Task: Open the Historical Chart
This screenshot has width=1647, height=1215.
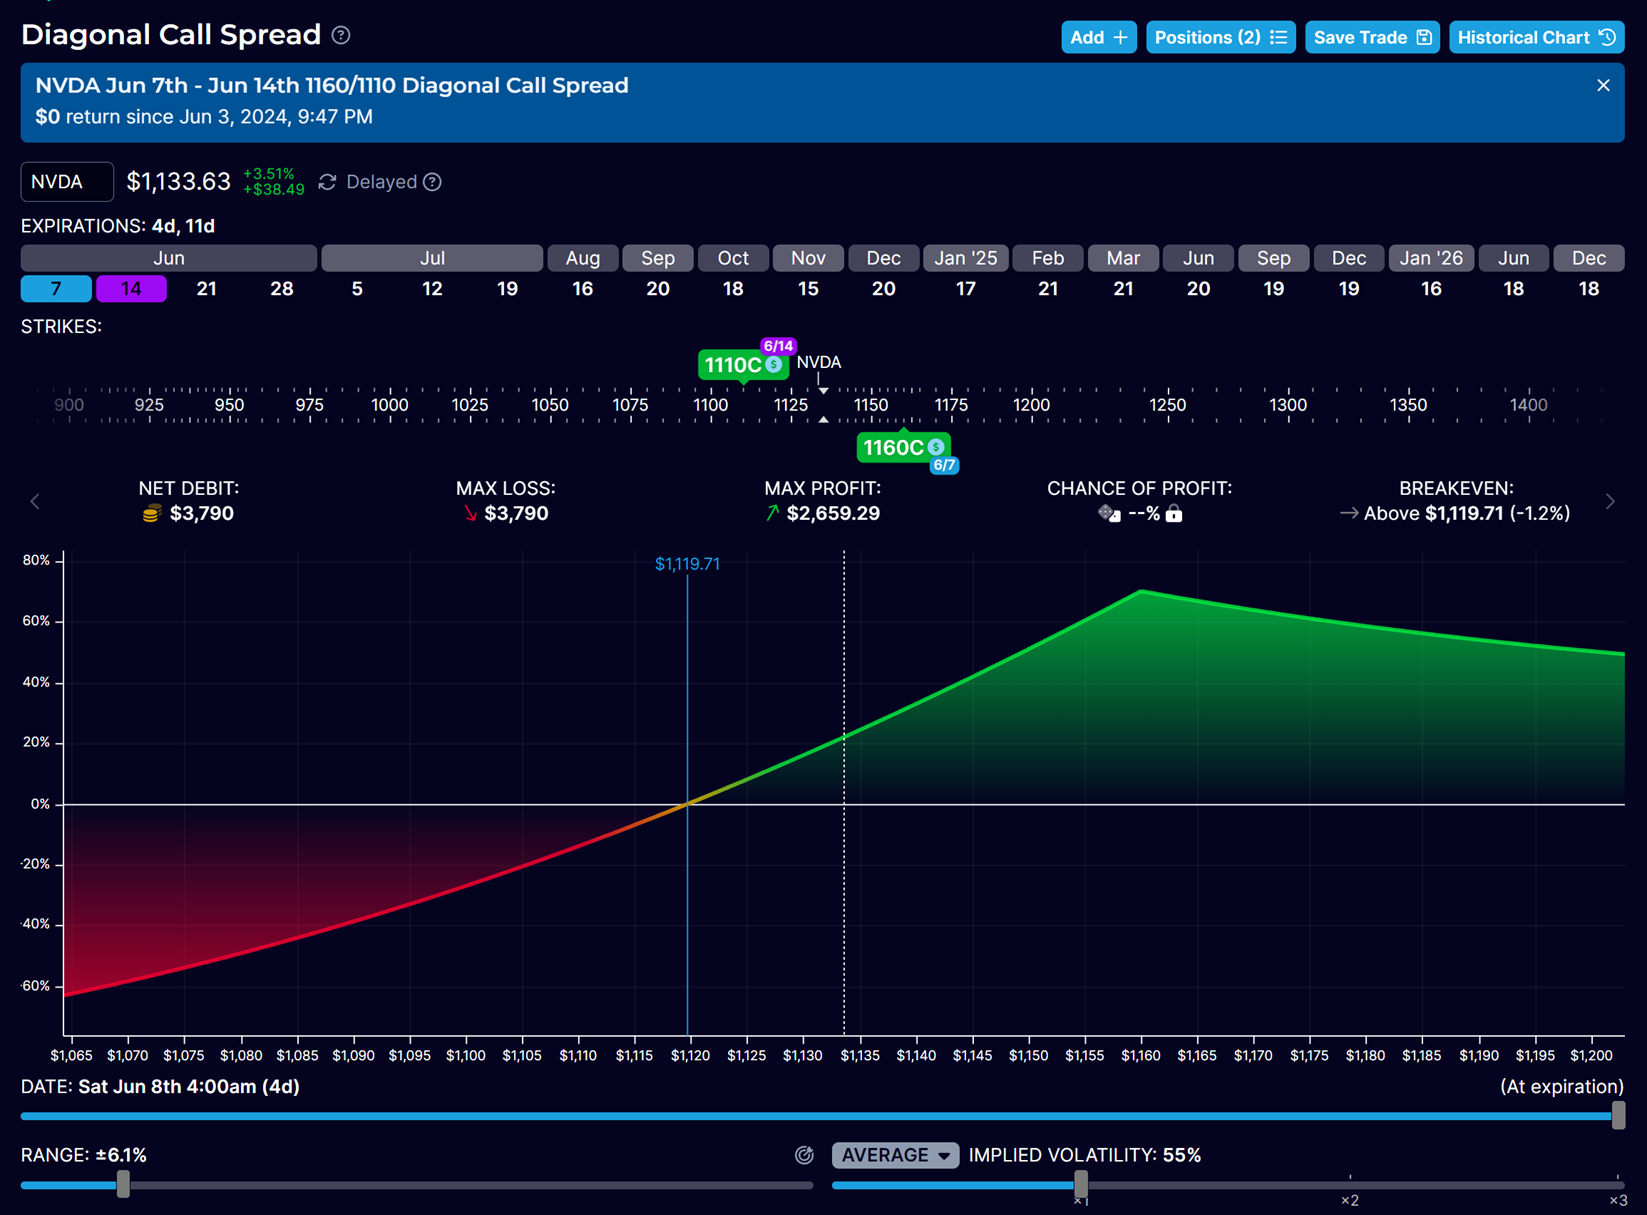Action: (x=1536, y=37)
